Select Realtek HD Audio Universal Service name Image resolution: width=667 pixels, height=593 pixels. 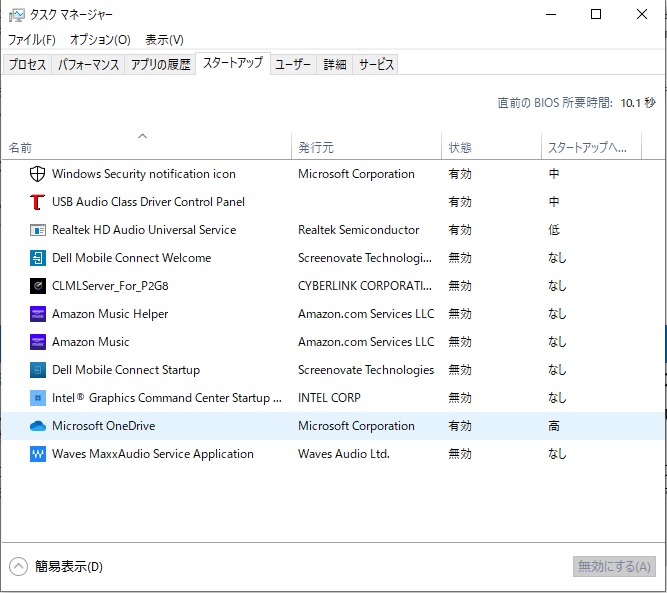tap(144, 230)
